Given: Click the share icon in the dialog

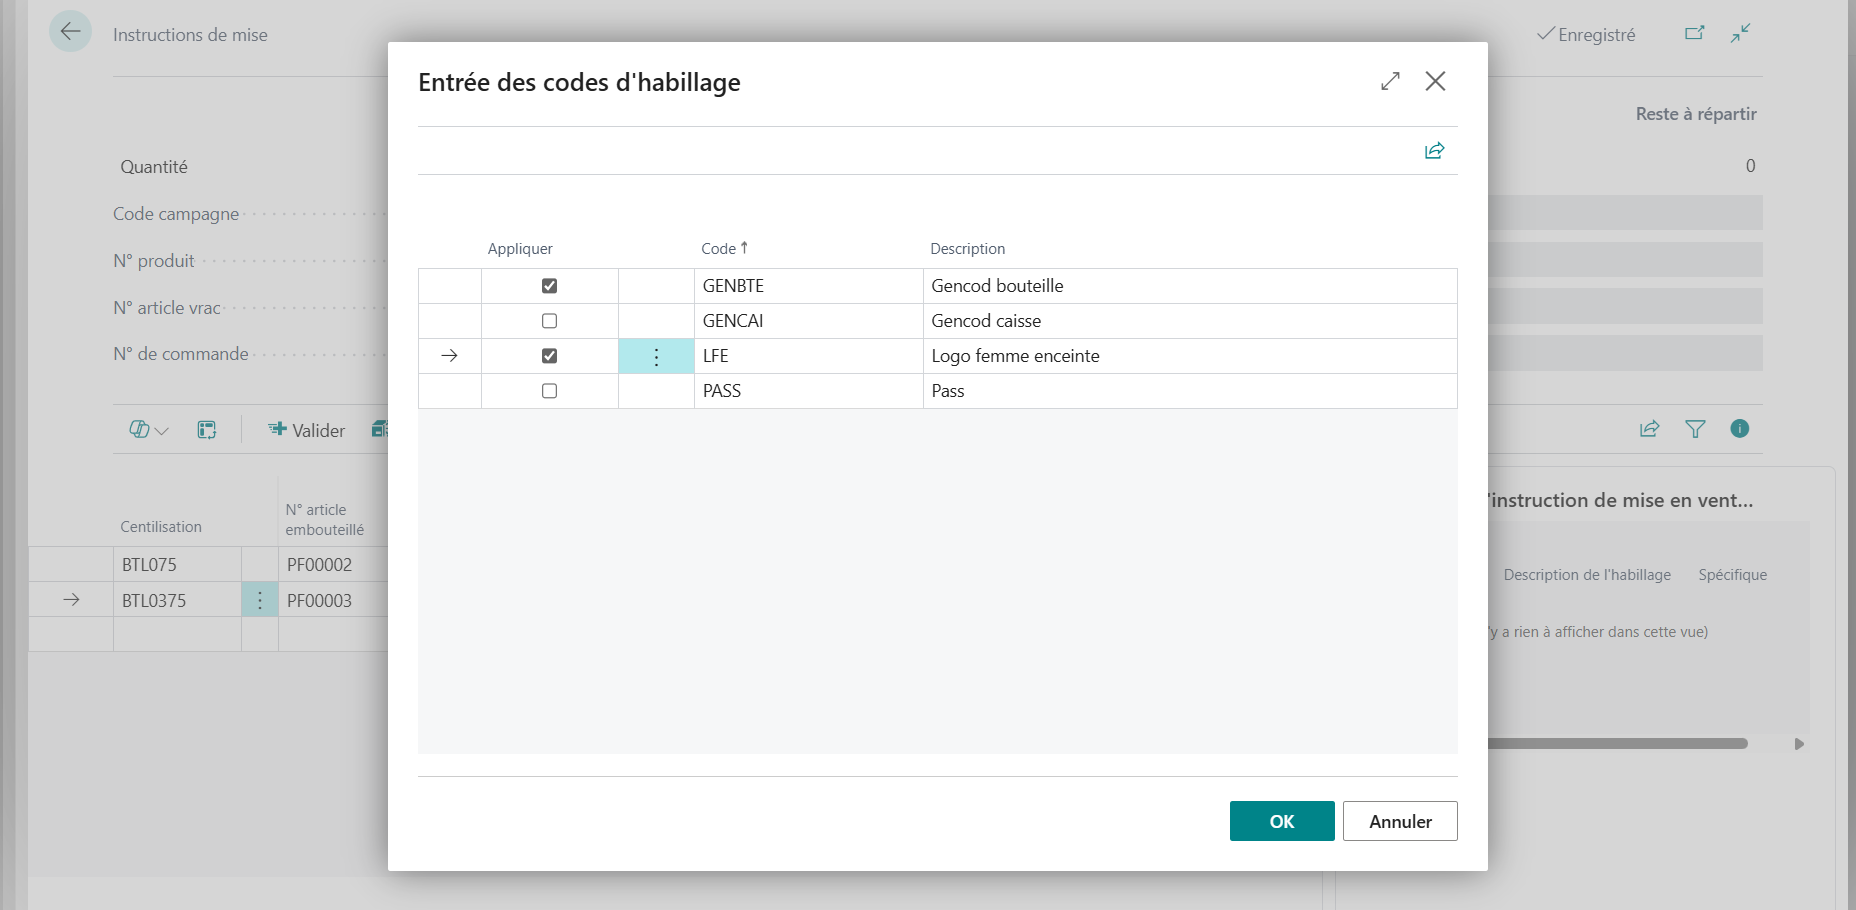Looking at the screenshot, I should click(x=1434, y=150).
